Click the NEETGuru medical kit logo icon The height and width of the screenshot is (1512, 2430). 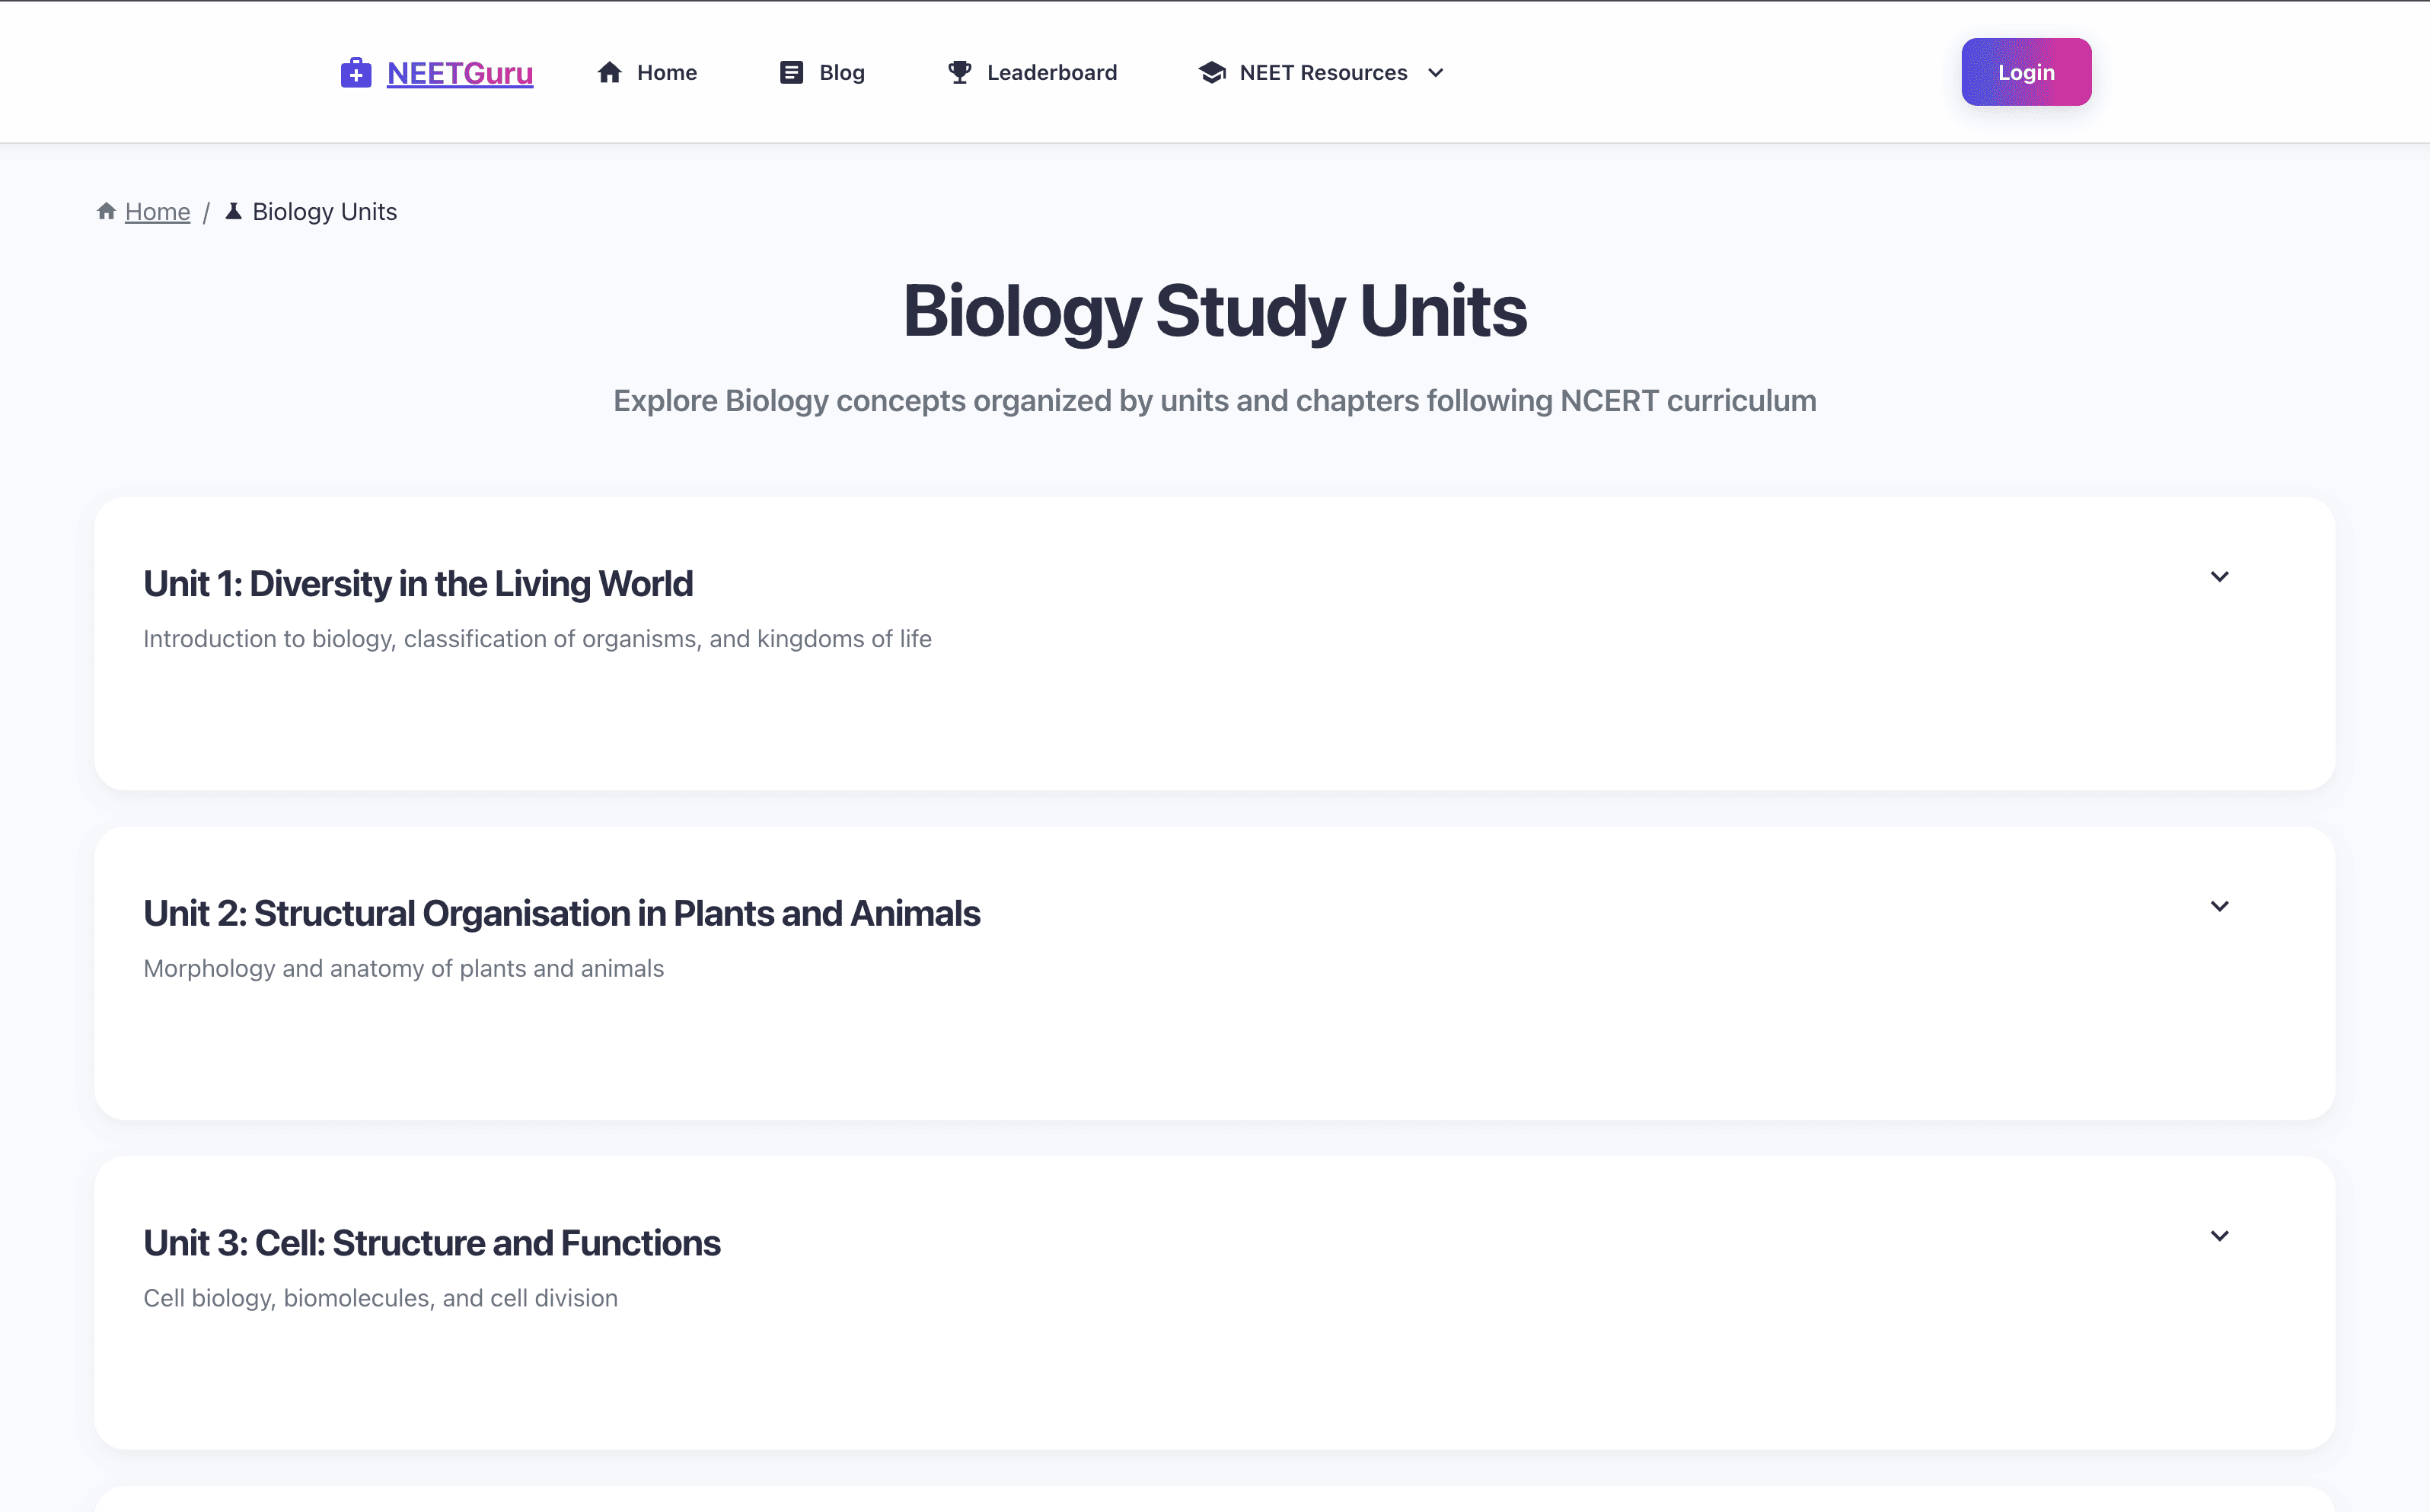355,73
